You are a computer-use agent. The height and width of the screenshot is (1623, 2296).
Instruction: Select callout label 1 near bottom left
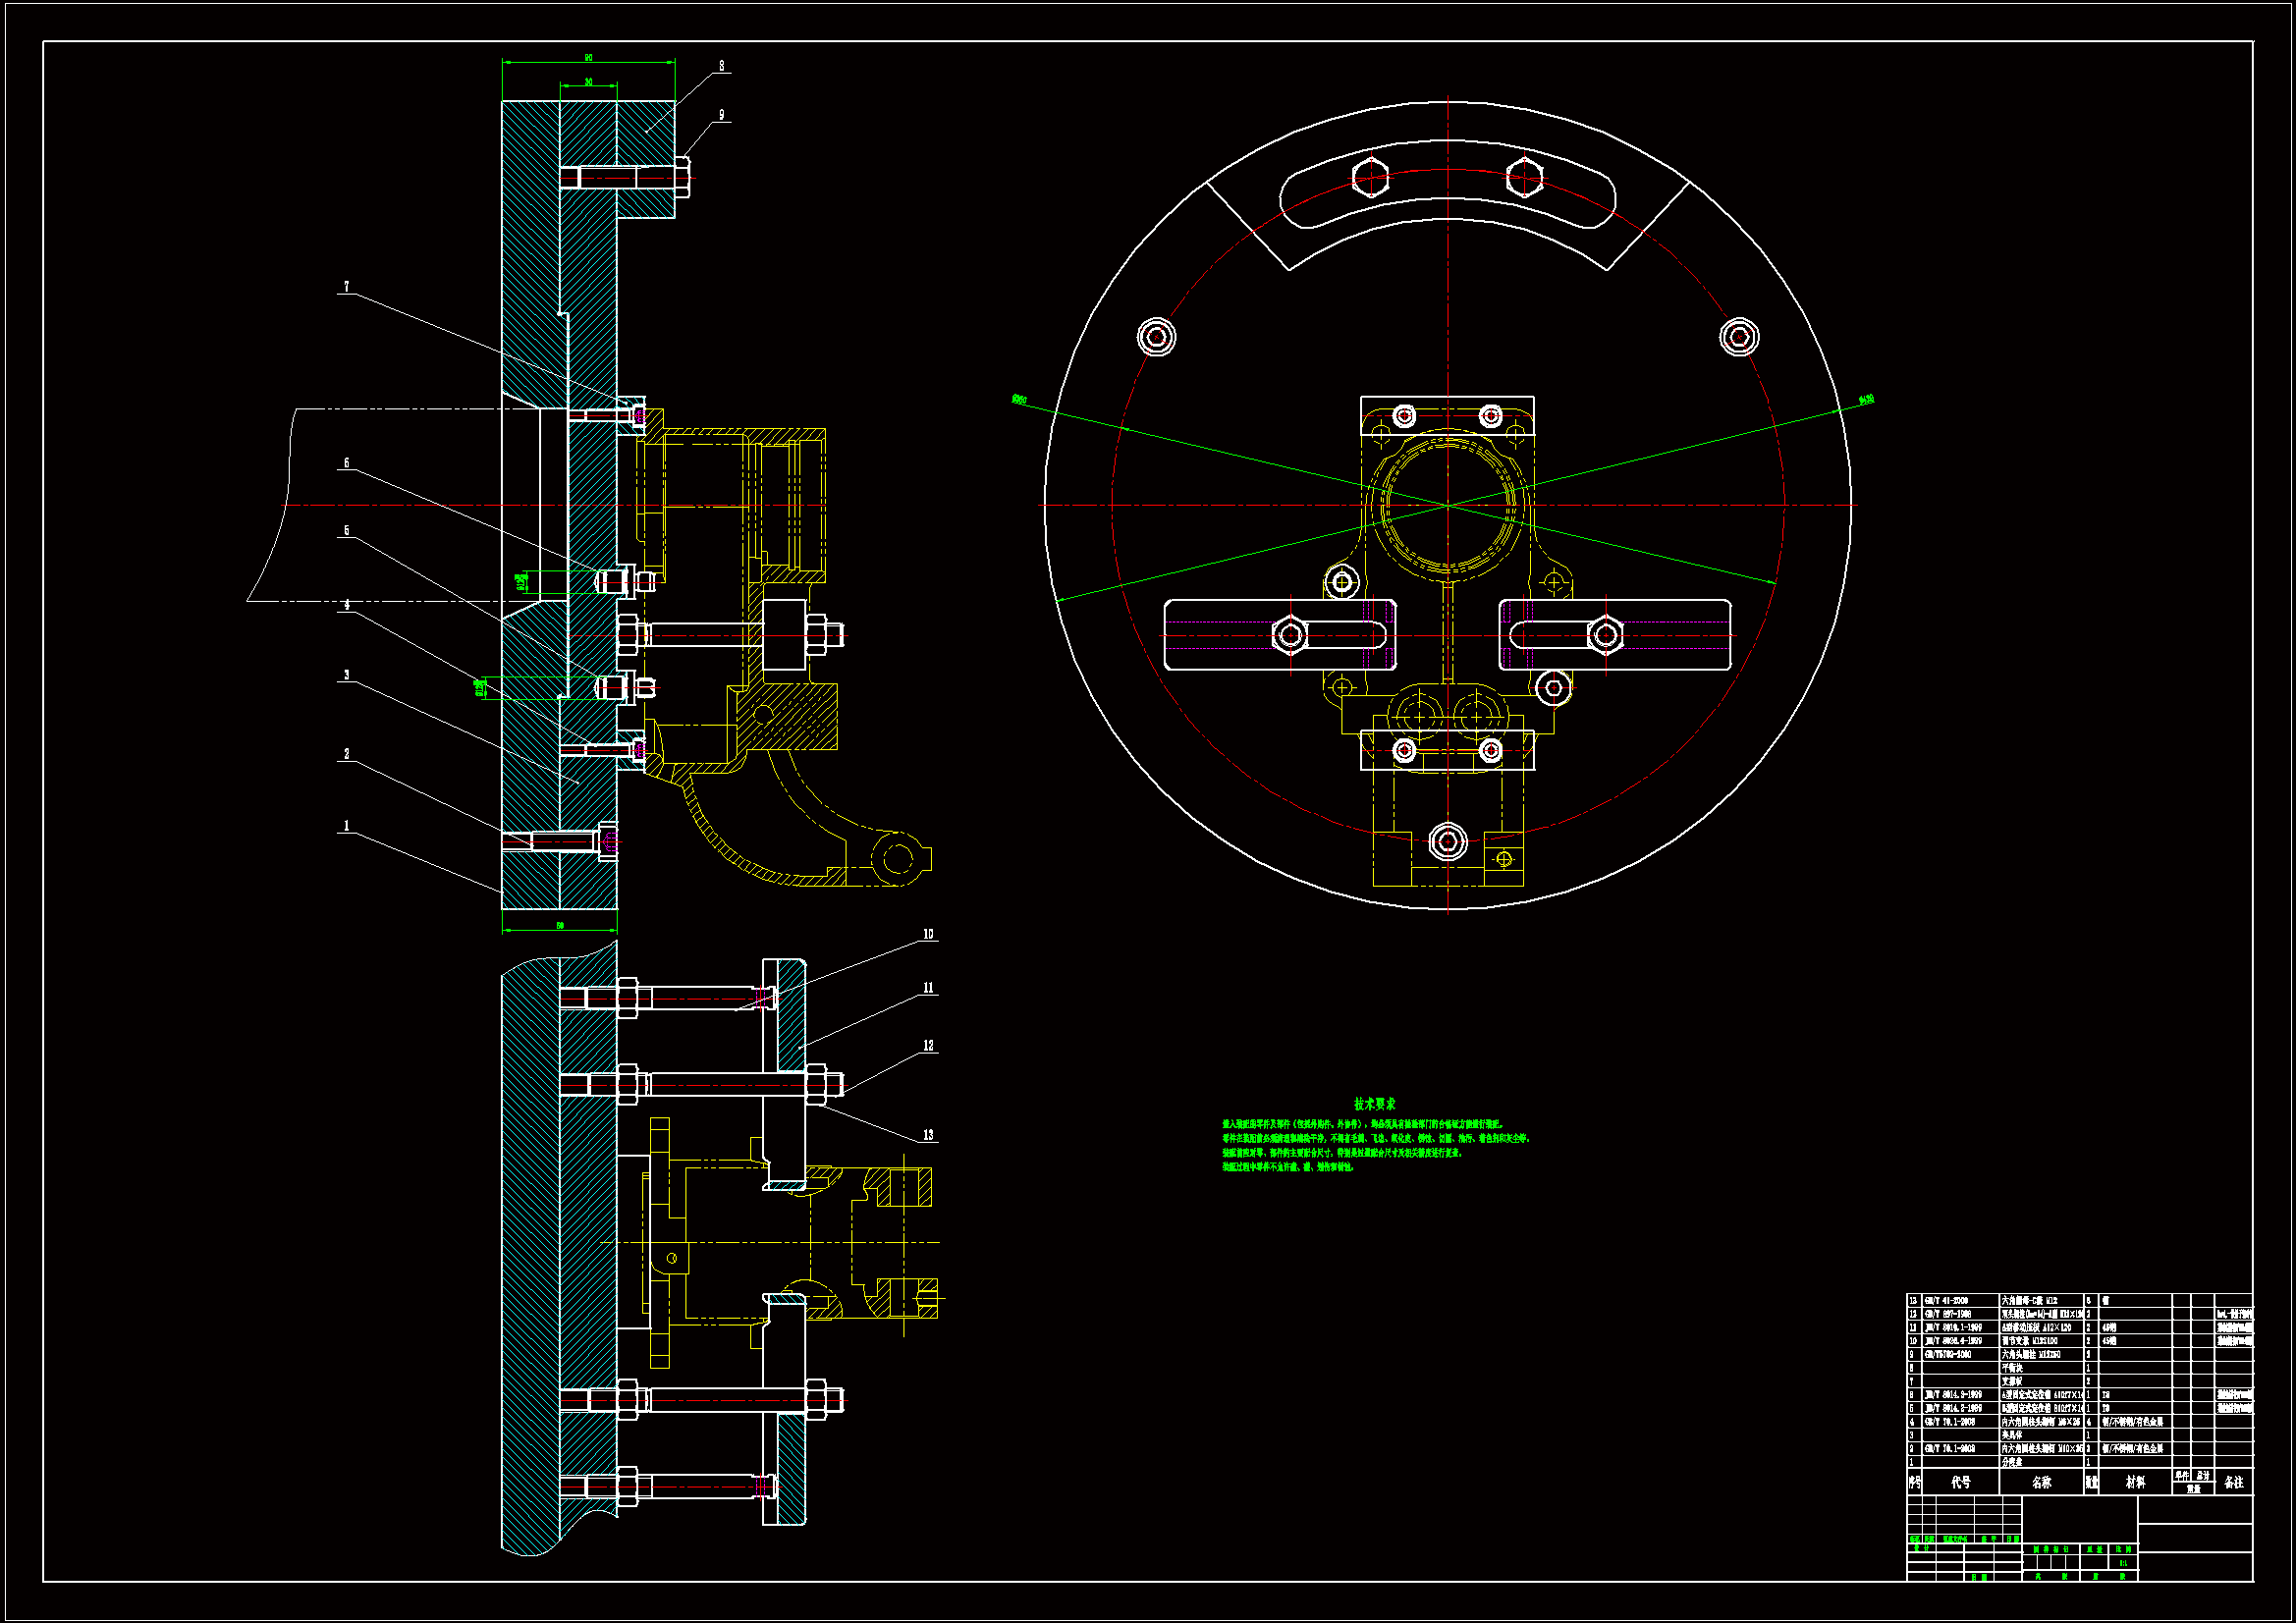(x=347, y=826)
